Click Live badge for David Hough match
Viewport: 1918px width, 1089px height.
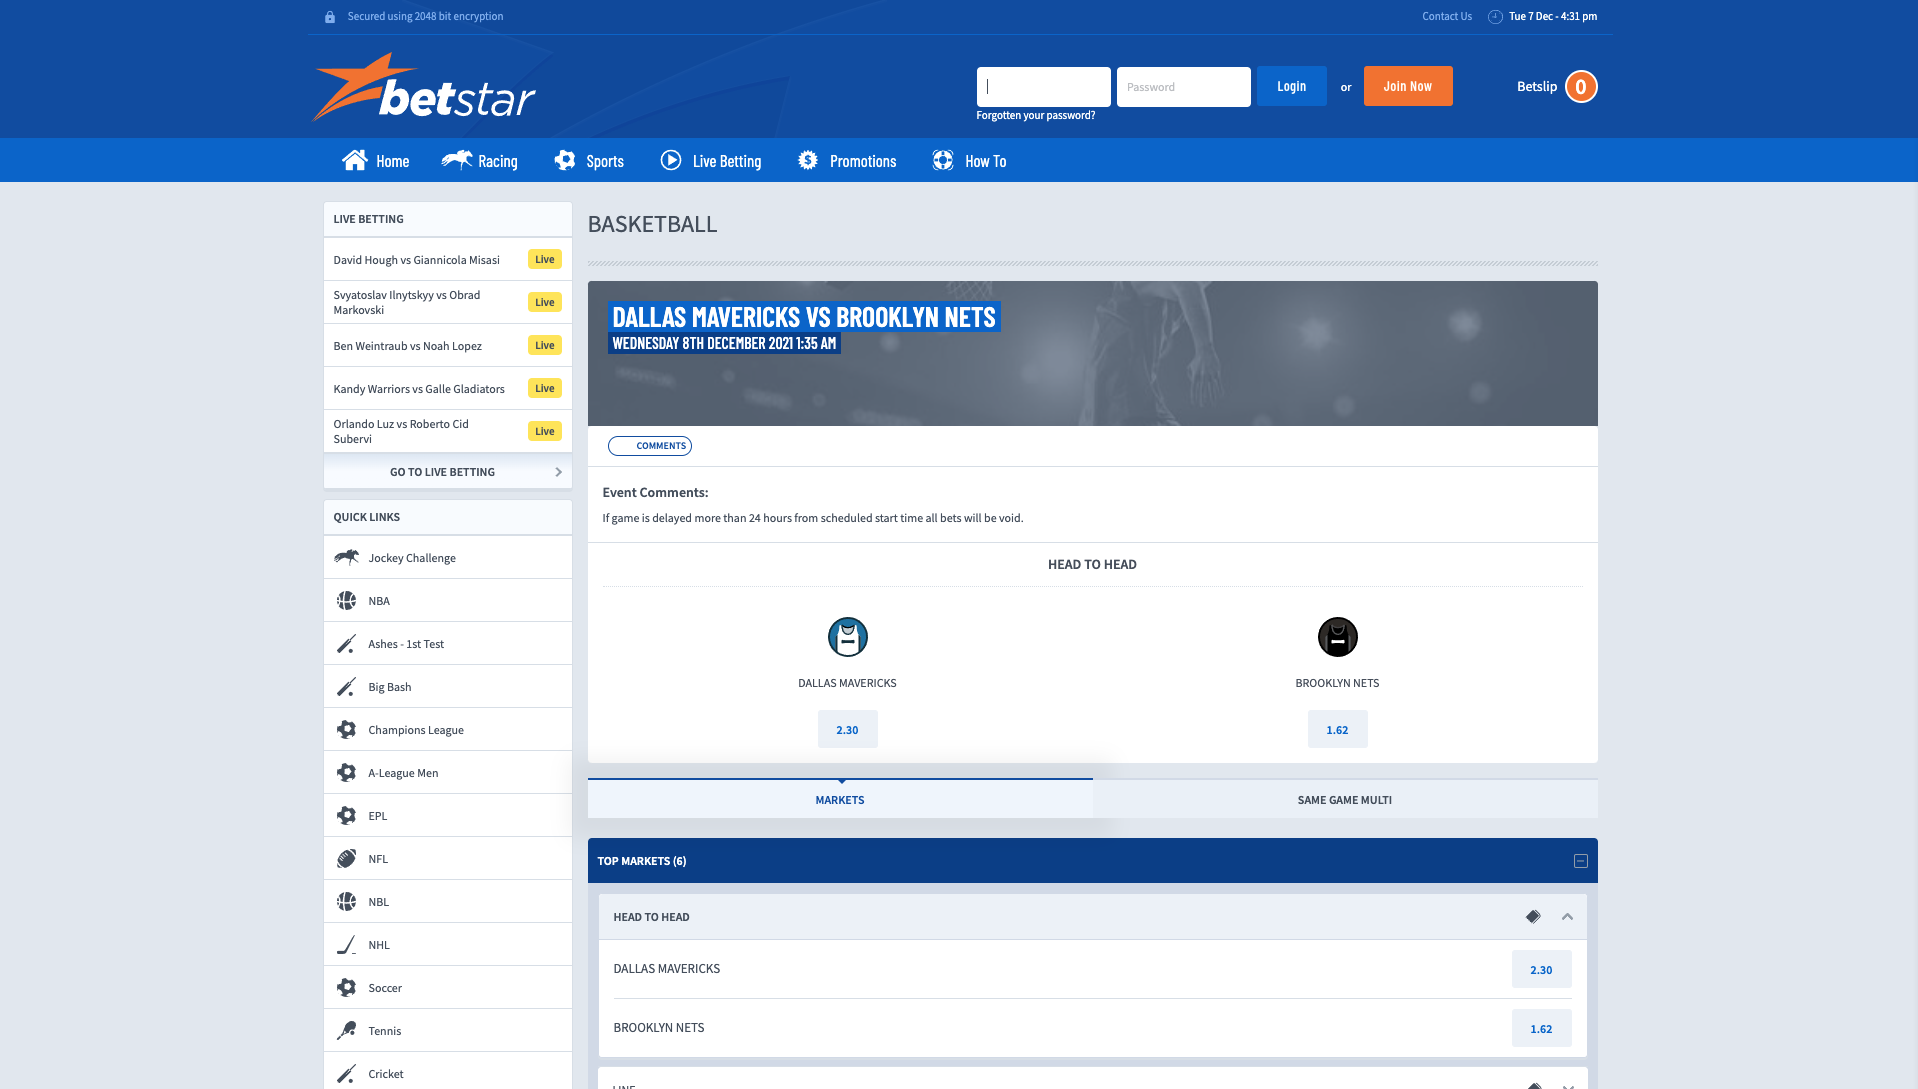click(545, 259)
